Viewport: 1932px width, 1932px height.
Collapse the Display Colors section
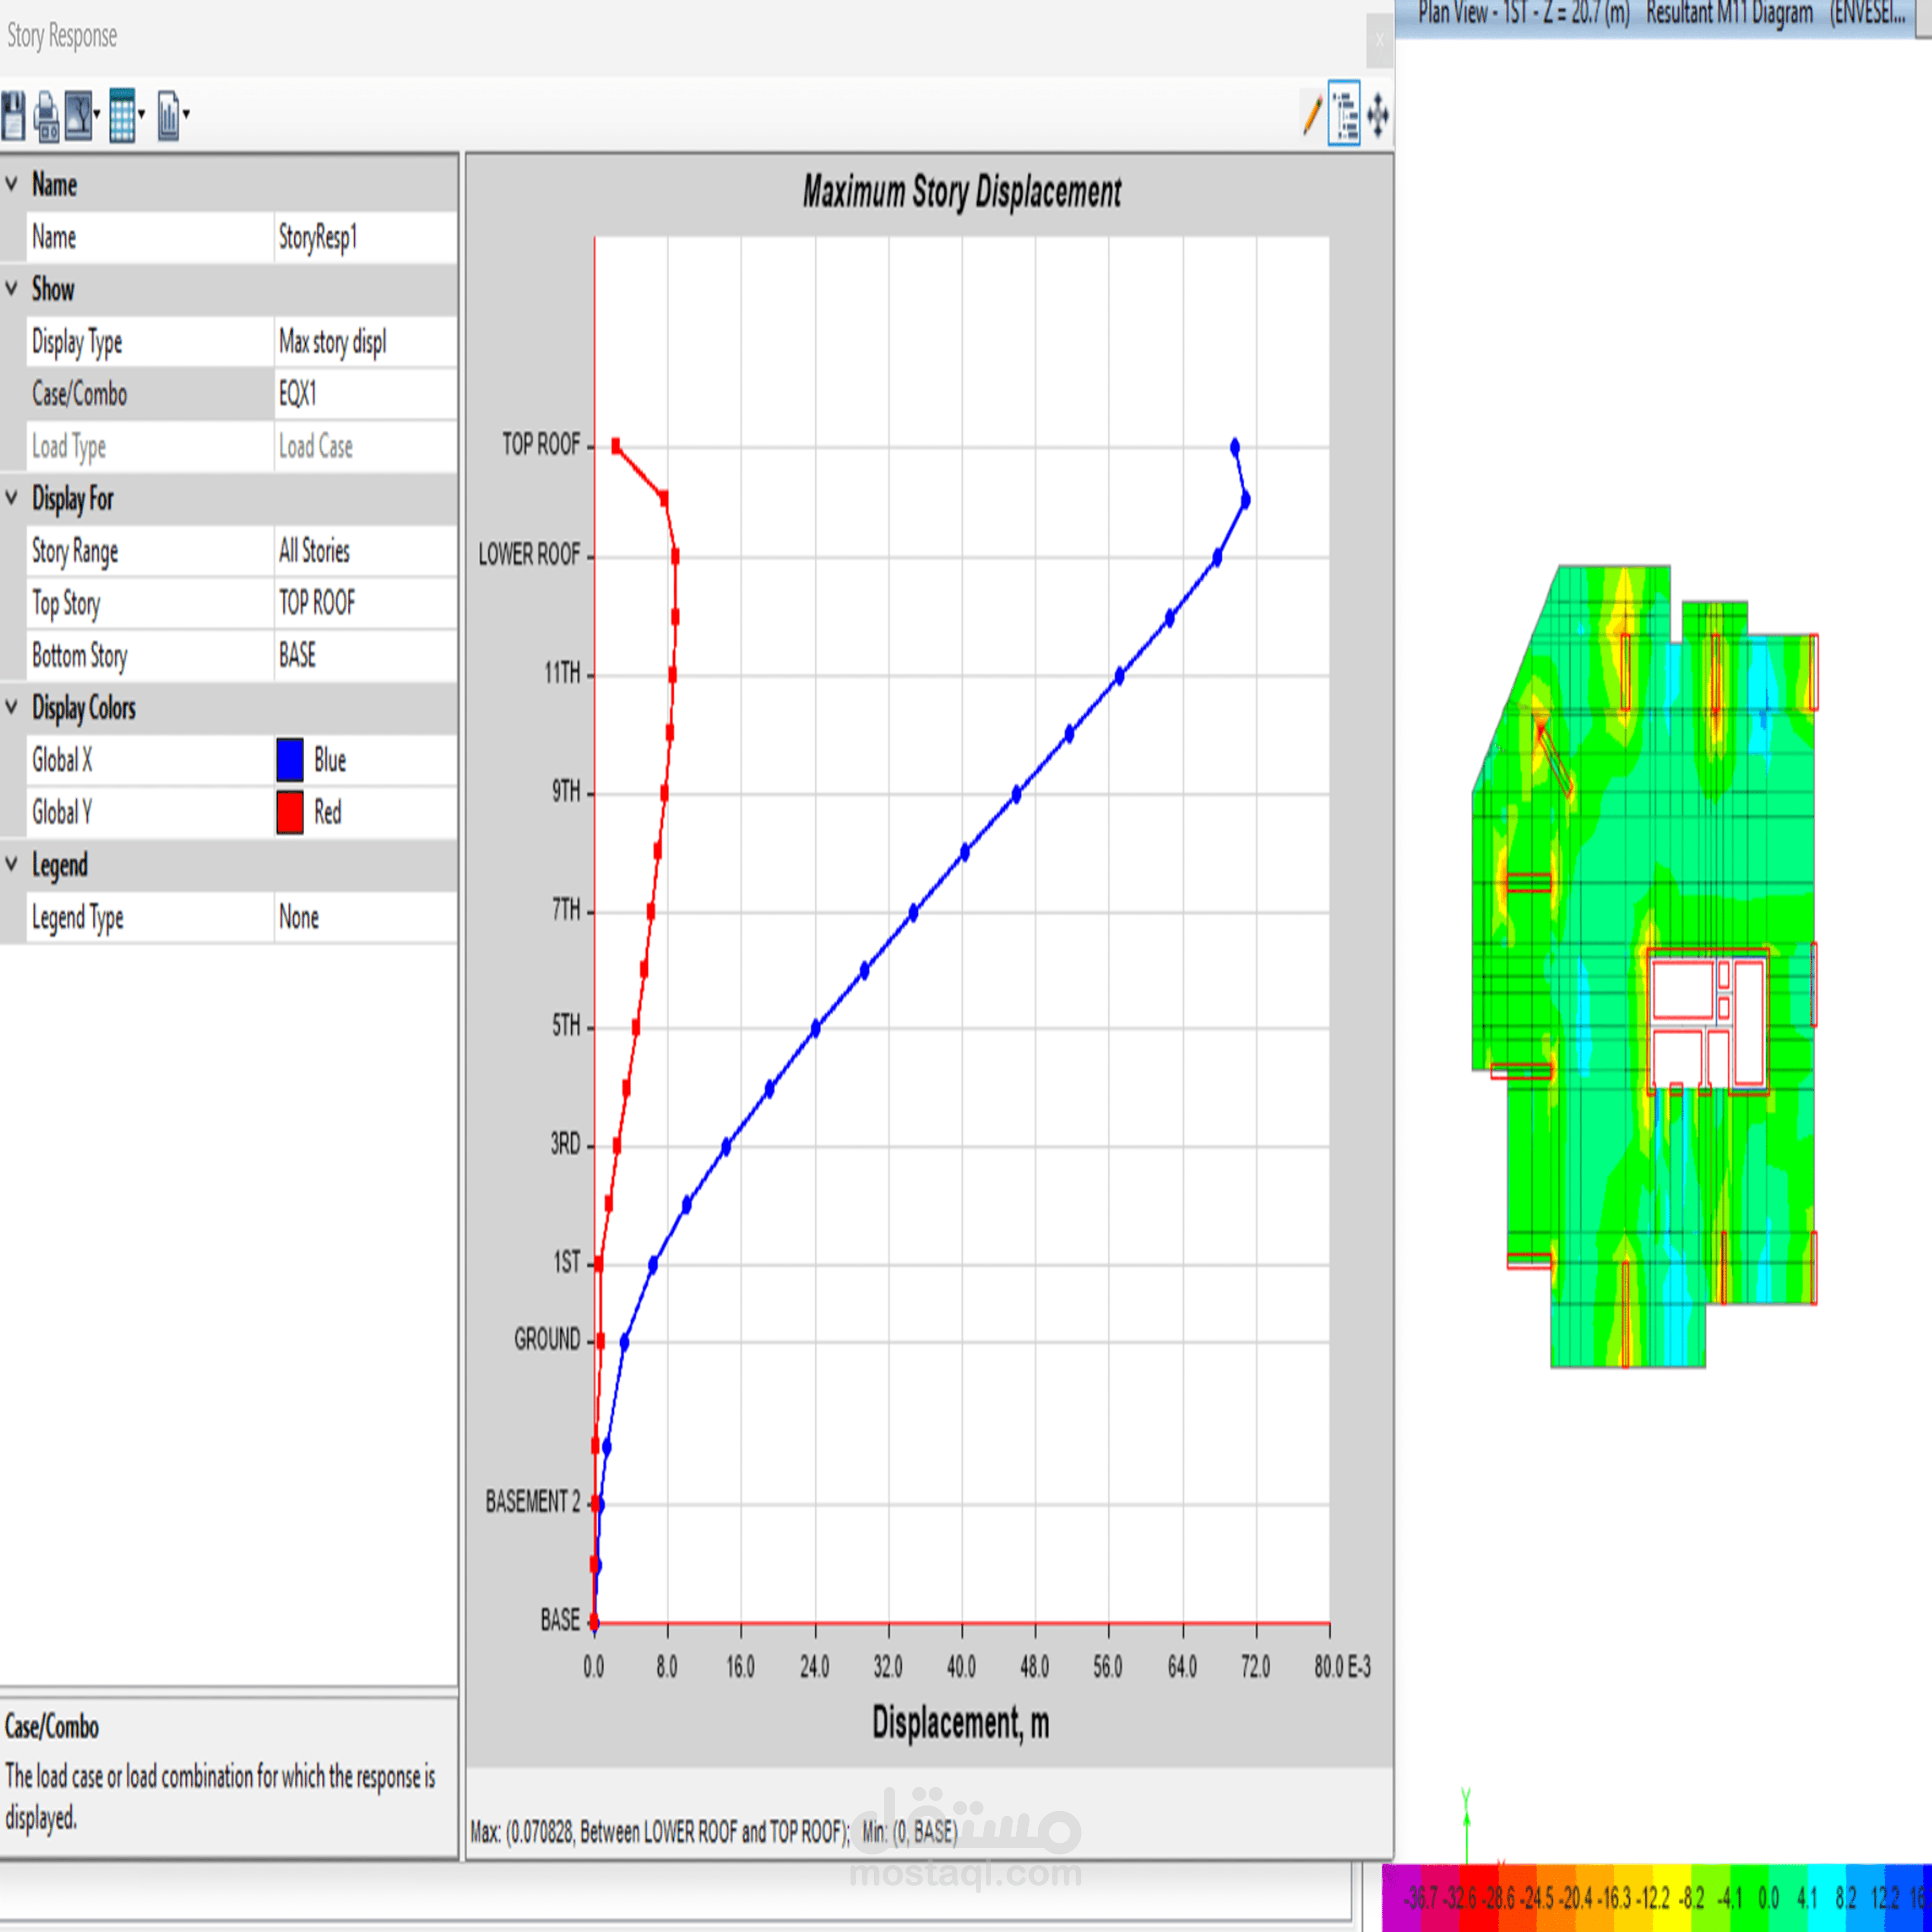[12, 707]
